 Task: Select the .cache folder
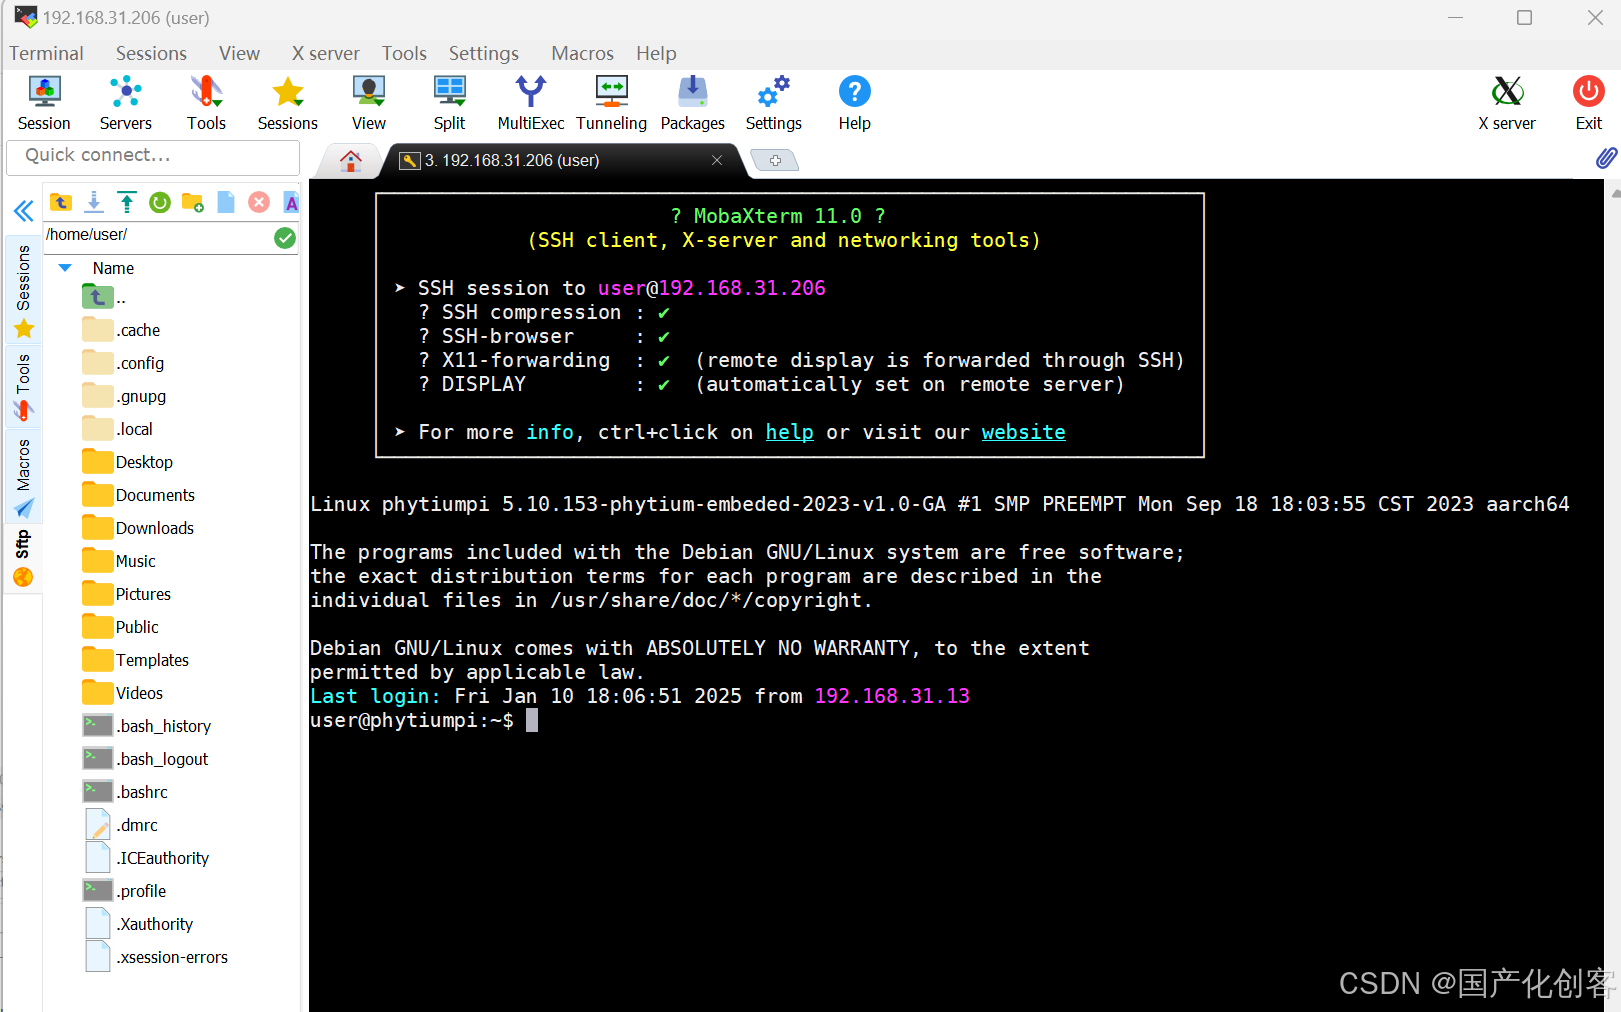click(x=122, y=330)
